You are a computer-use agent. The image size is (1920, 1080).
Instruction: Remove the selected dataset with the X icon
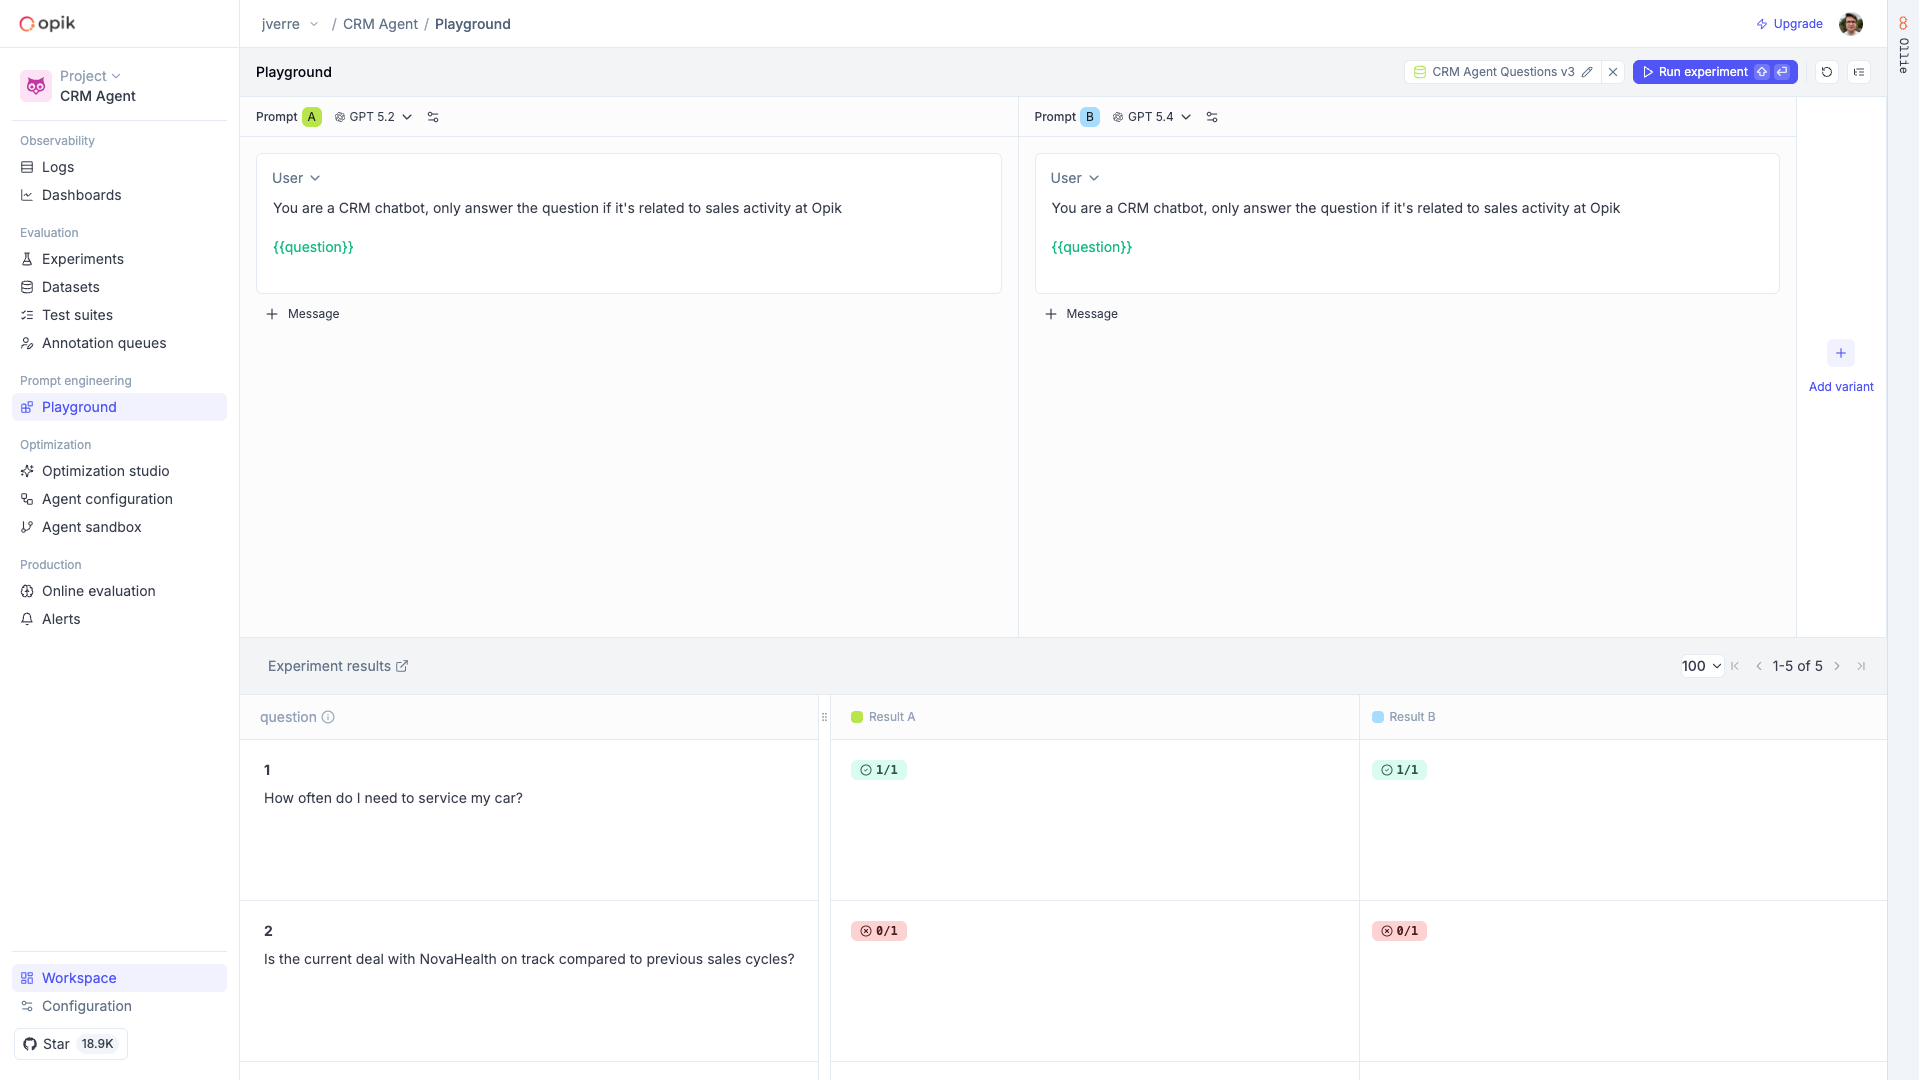pos(1613,72)
